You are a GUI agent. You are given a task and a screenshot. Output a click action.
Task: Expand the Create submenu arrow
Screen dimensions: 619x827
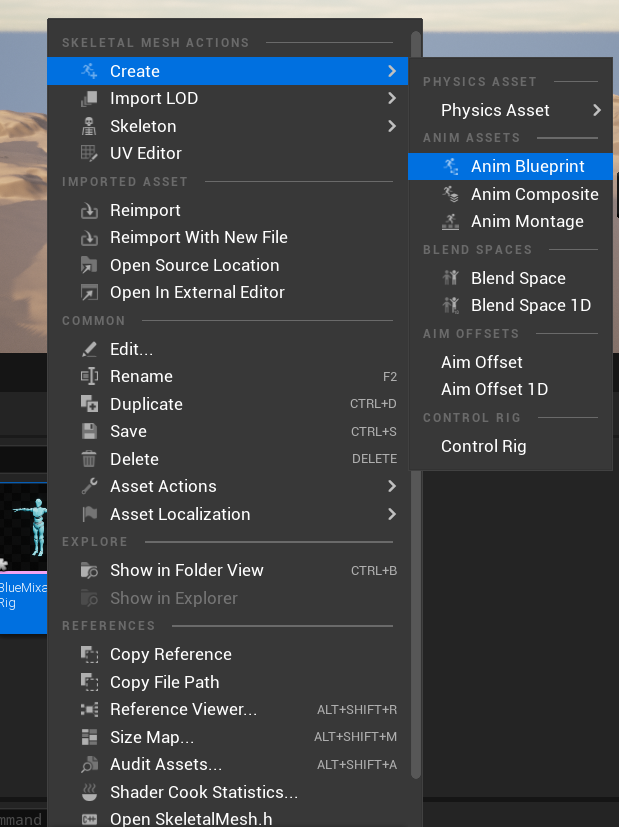point(392,71)
